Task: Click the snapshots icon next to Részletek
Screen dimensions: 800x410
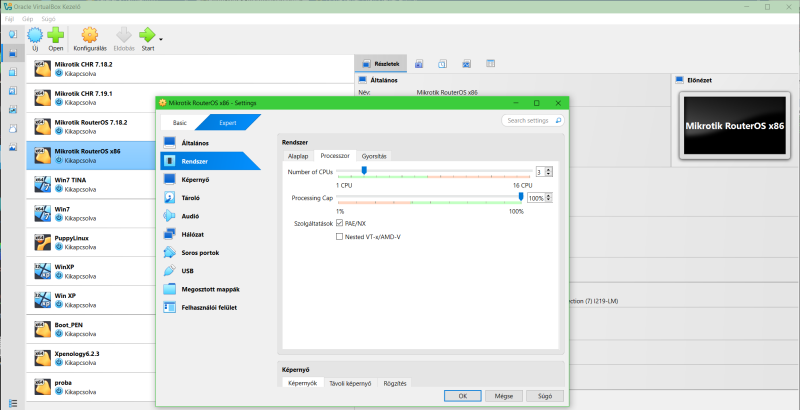Action: [419, 64]
